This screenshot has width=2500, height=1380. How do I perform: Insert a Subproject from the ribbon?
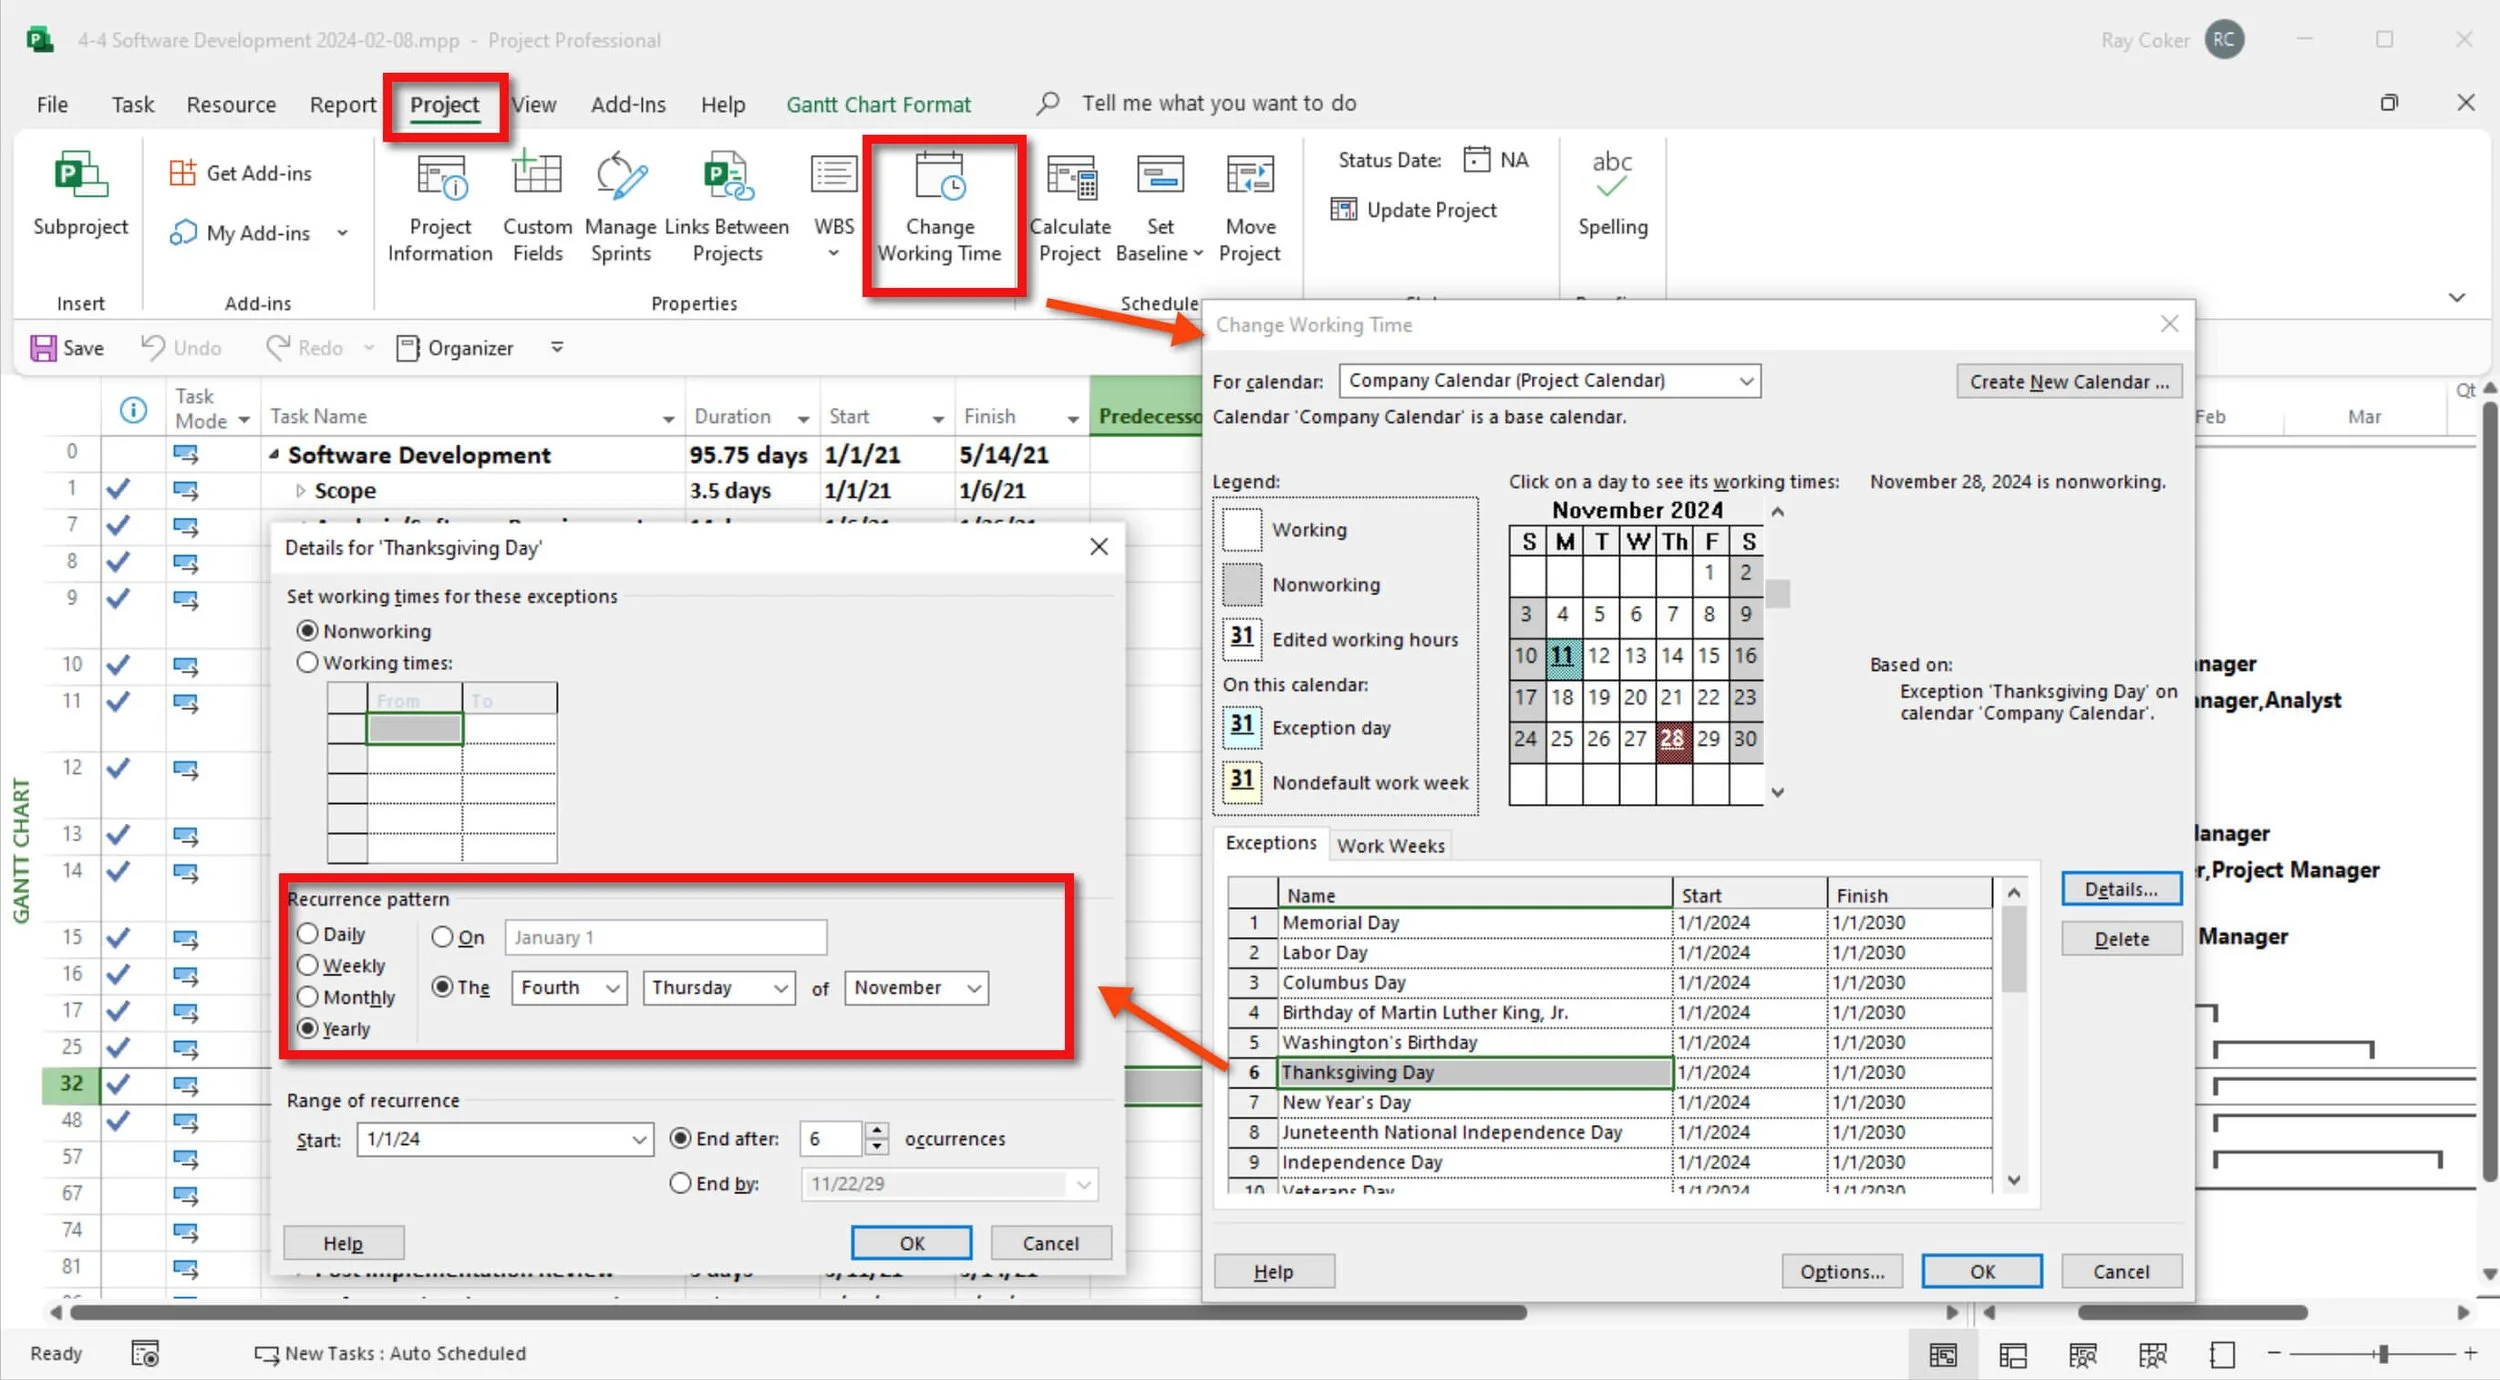pos(80,195)
